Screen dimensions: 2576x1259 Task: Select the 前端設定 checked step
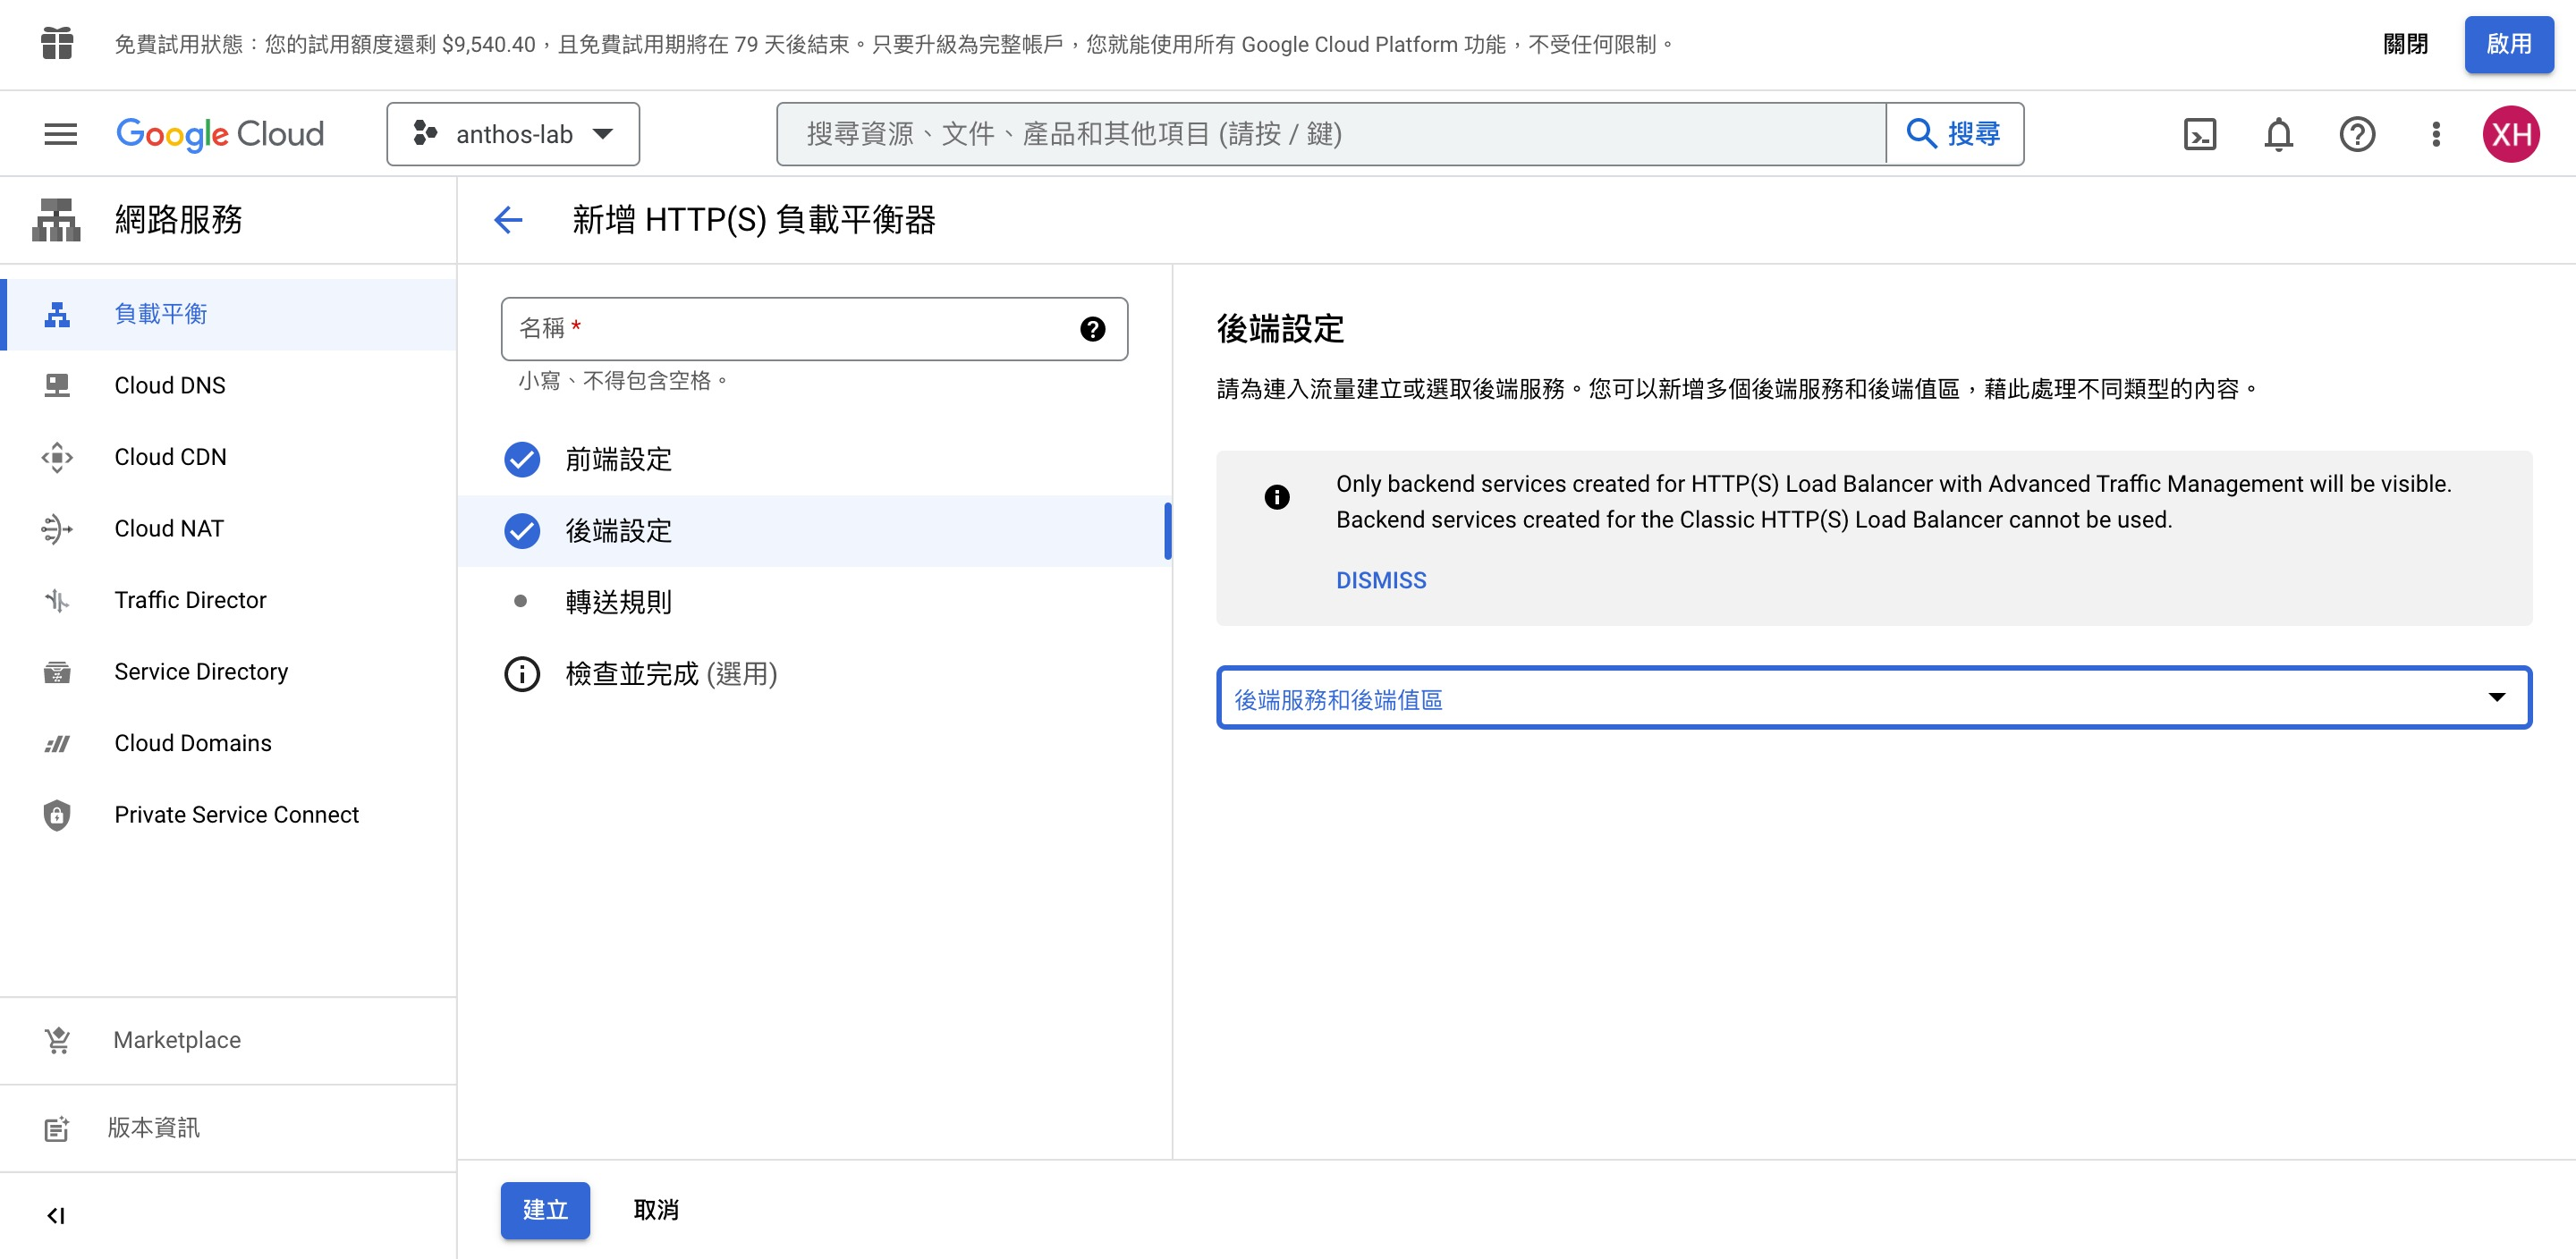[x=618, y=459]
